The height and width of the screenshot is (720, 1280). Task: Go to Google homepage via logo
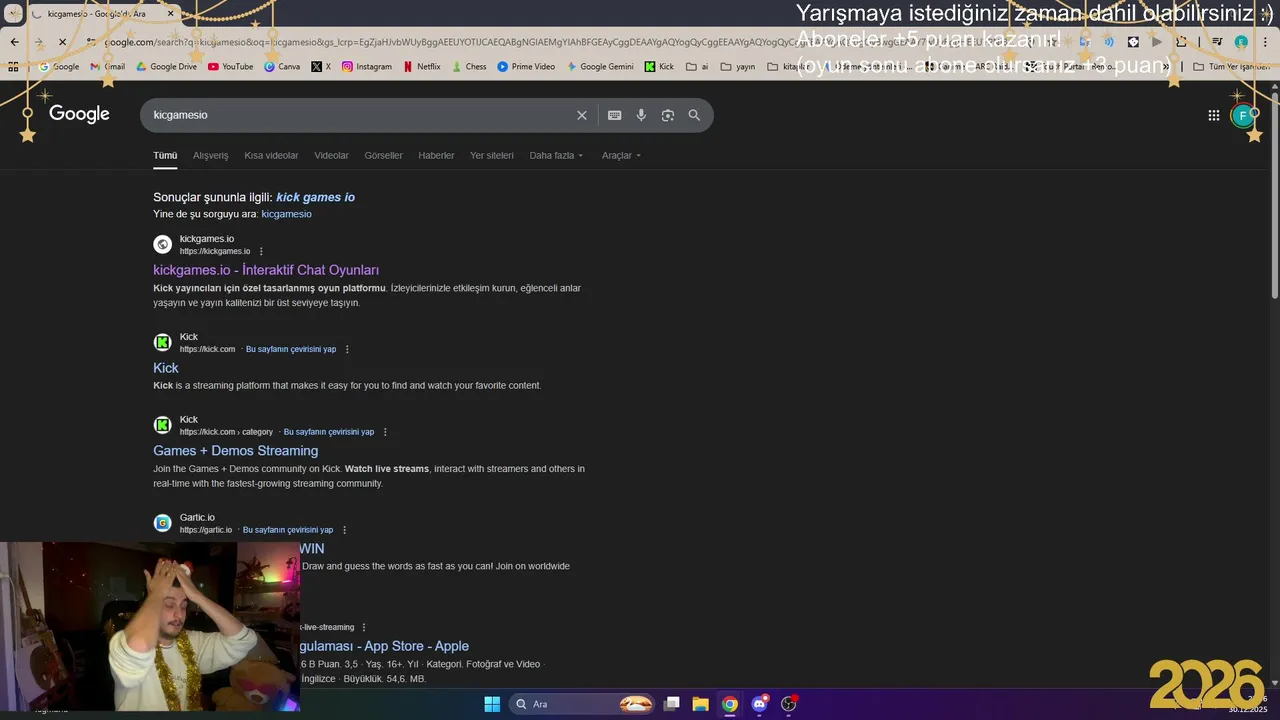point(80,114)
